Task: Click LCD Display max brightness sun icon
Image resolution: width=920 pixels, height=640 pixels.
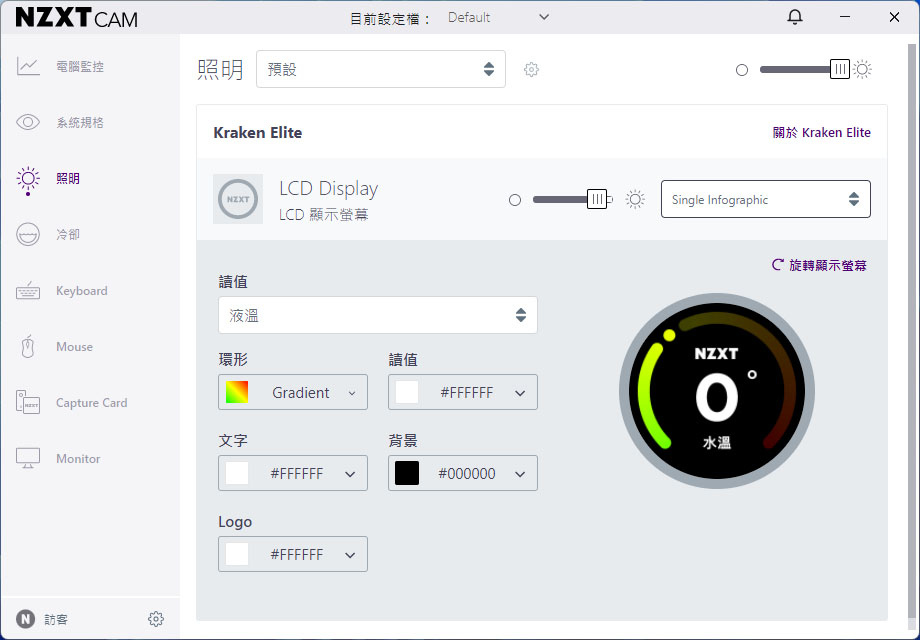Action: click(635, 199)
